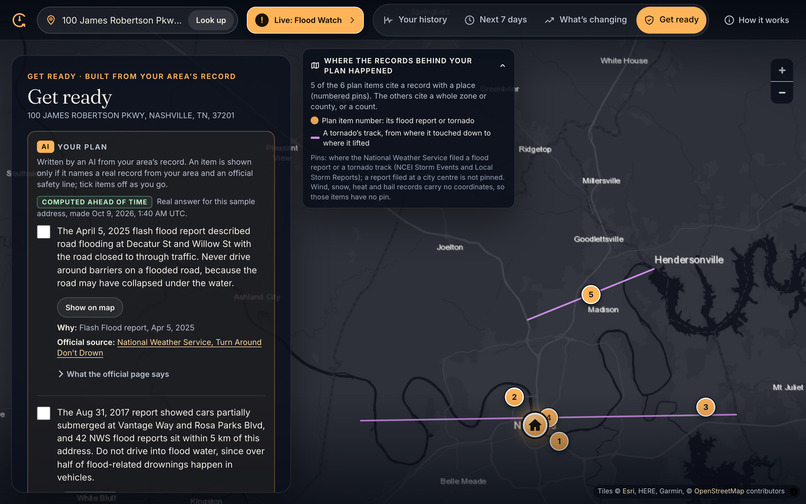The image size is (806, 504).
Task: Switch to the What's changing tab
Action: click(585, 20)
